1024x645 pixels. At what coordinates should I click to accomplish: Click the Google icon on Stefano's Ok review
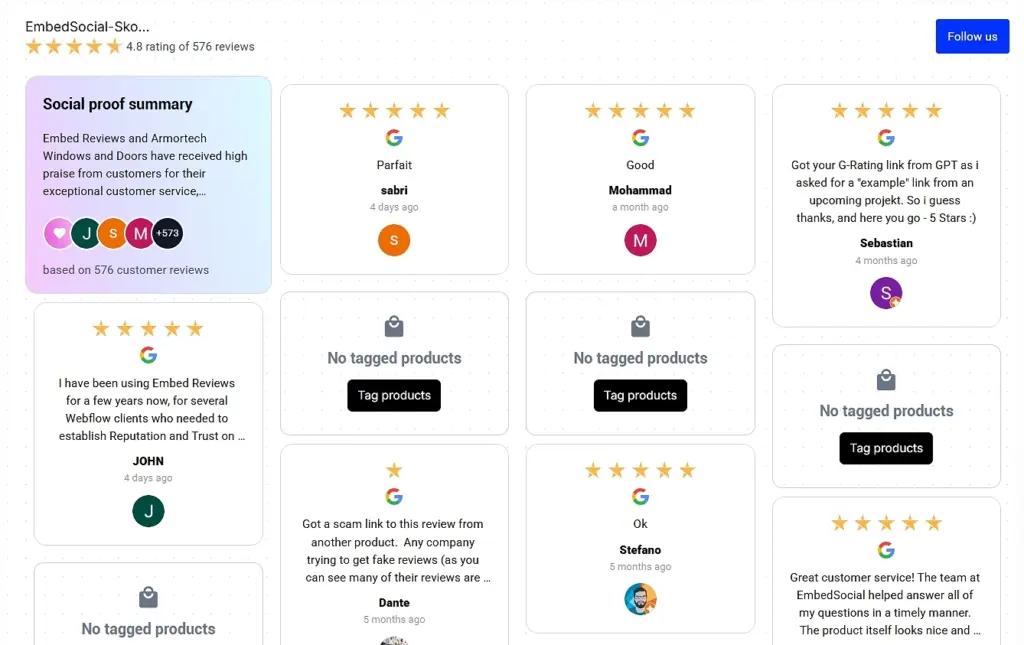click(x=640, y=496)
